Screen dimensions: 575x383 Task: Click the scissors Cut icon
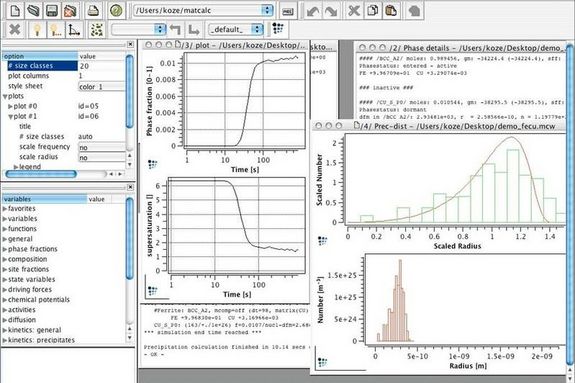point(354,11)
